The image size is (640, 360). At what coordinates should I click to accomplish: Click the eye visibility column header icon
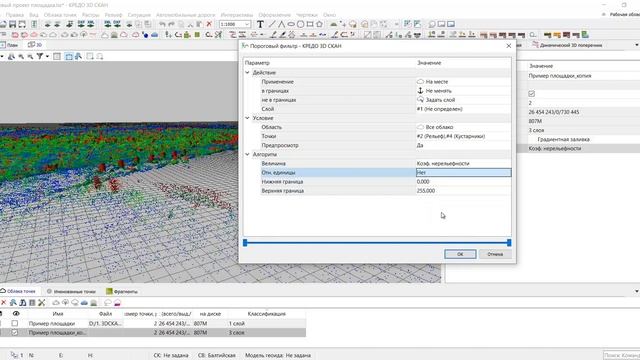point(16,313)
